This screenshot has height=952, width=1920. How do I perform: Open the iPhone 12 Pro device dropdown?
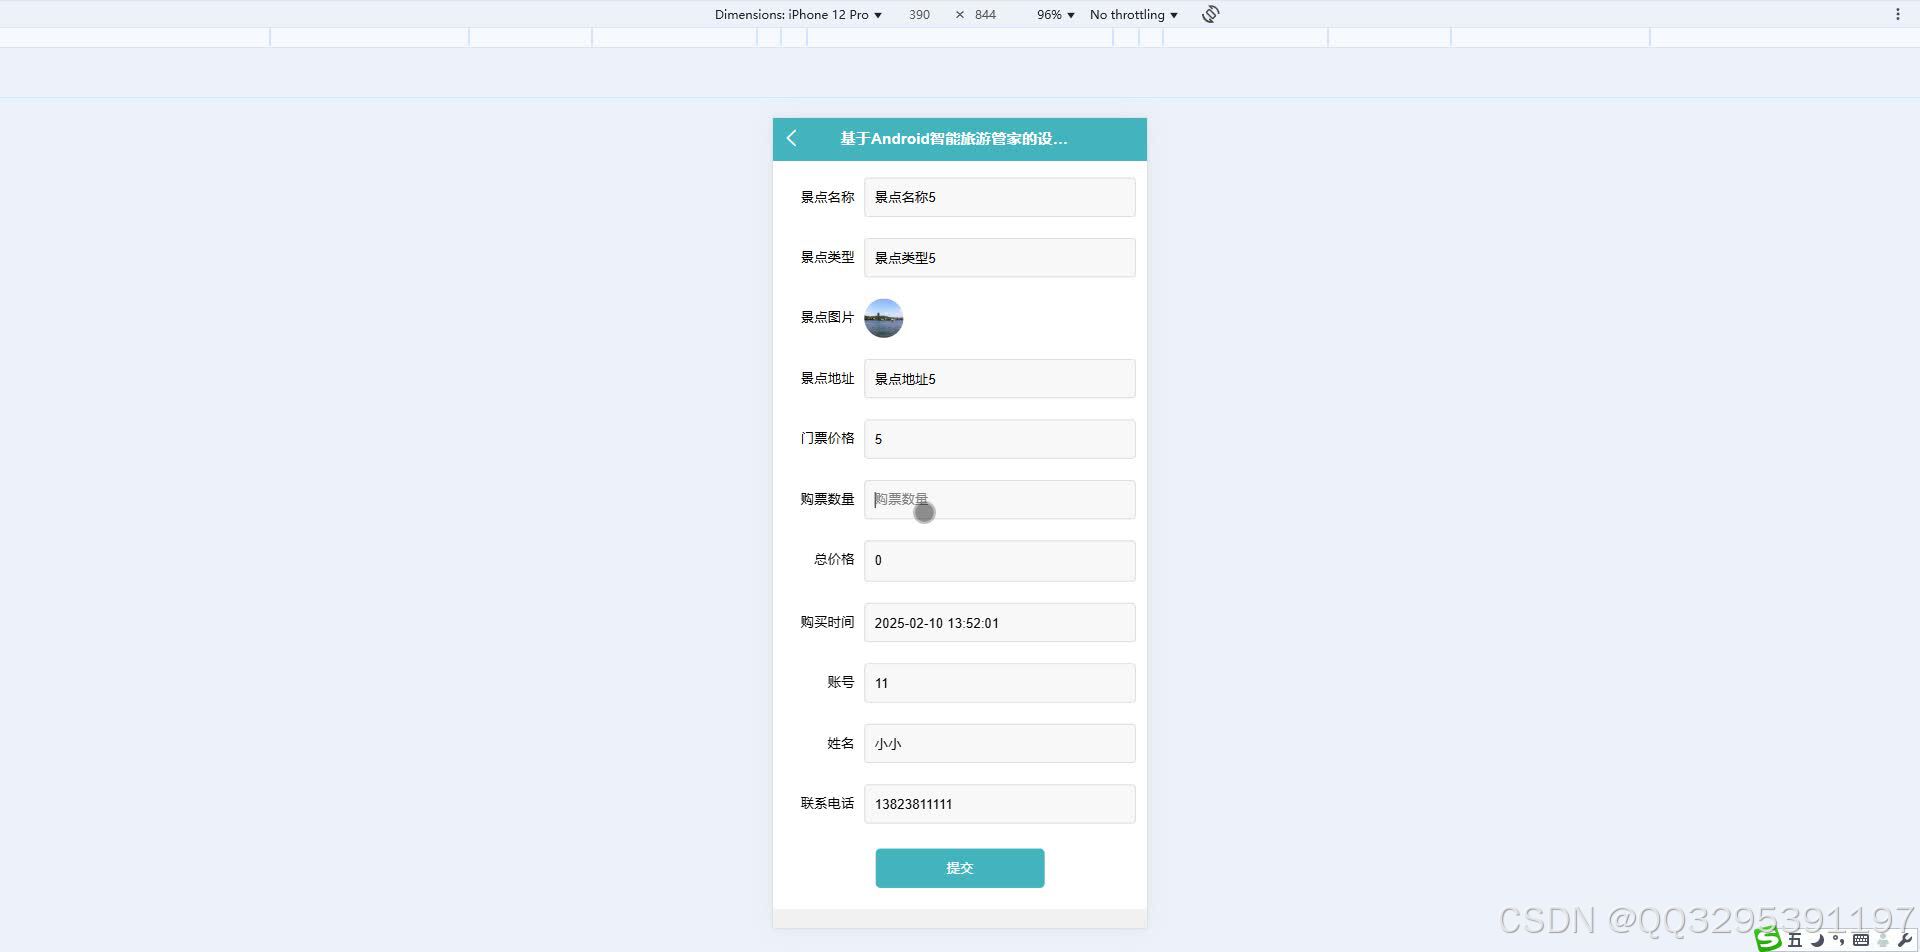[x=832, y=14]
